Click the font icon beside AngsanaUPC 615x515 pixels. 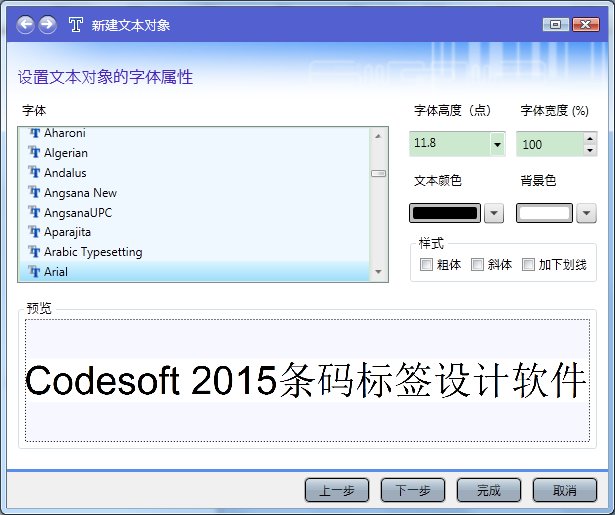click(x=35, y=212)
